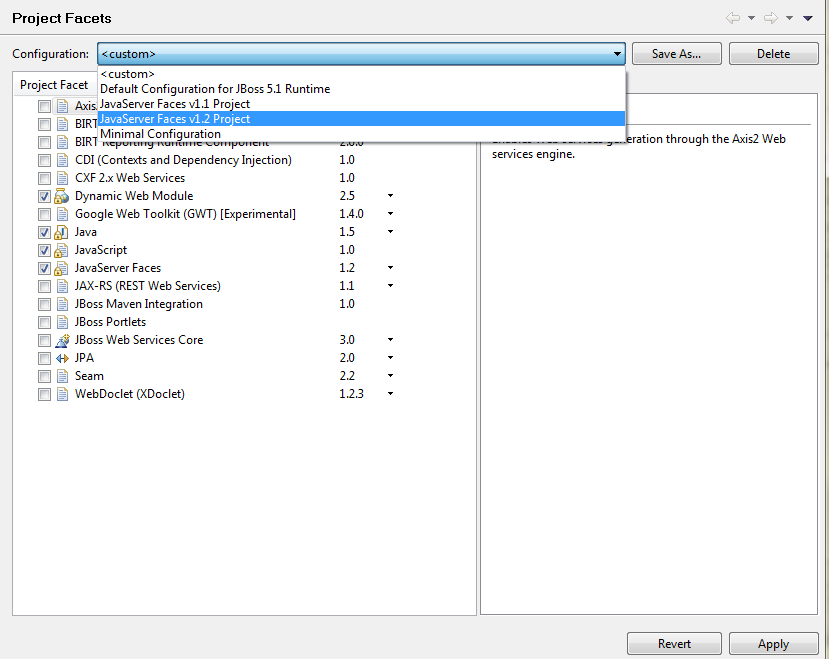This screenshot has width=829, height=659.
Task: Check the JBoss Web Services Core checkbox
Action: (x=44, y=340)
